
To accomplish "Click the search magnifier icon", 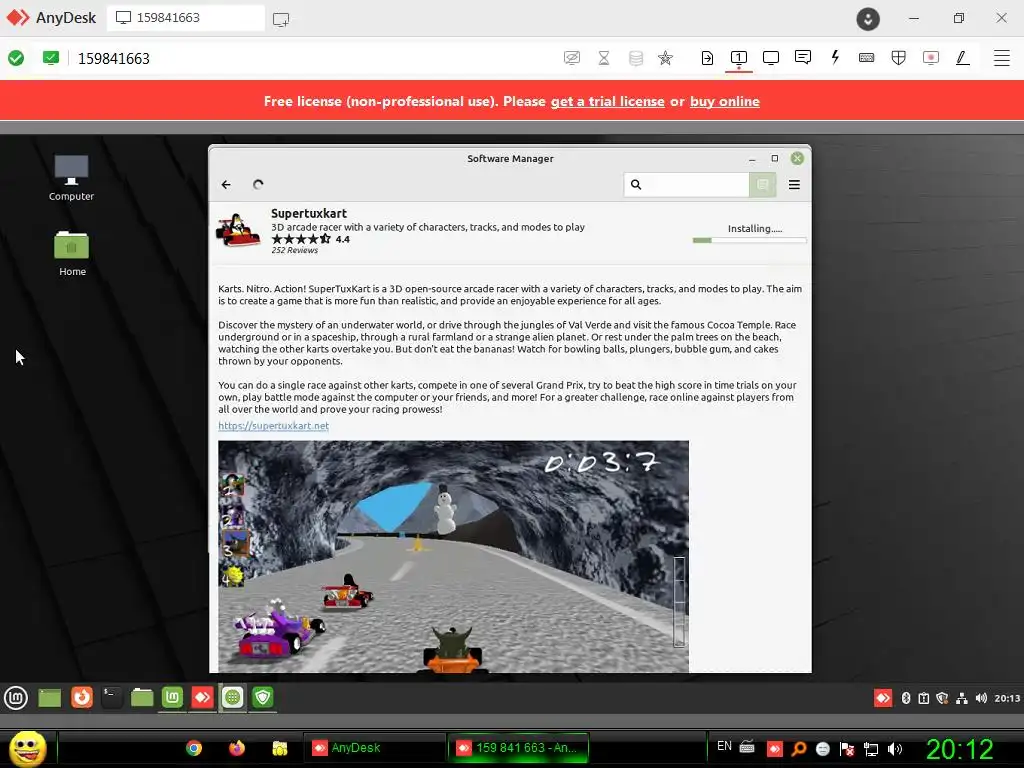I will tap(636, 185).
